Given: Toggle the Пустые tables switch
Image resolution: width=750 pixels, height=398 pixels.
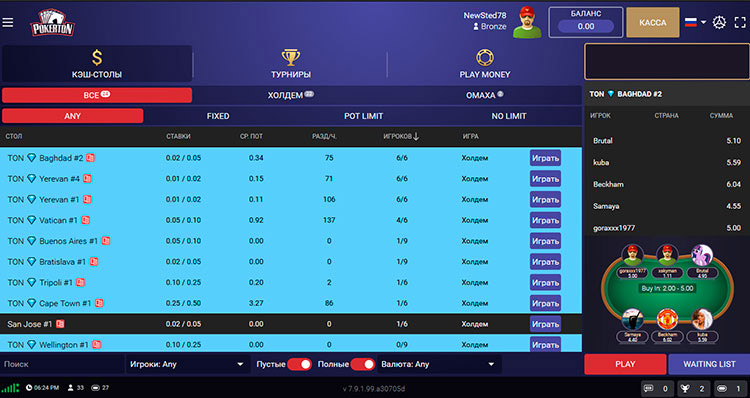Looking at the screenshot, I should click(299, 364).
